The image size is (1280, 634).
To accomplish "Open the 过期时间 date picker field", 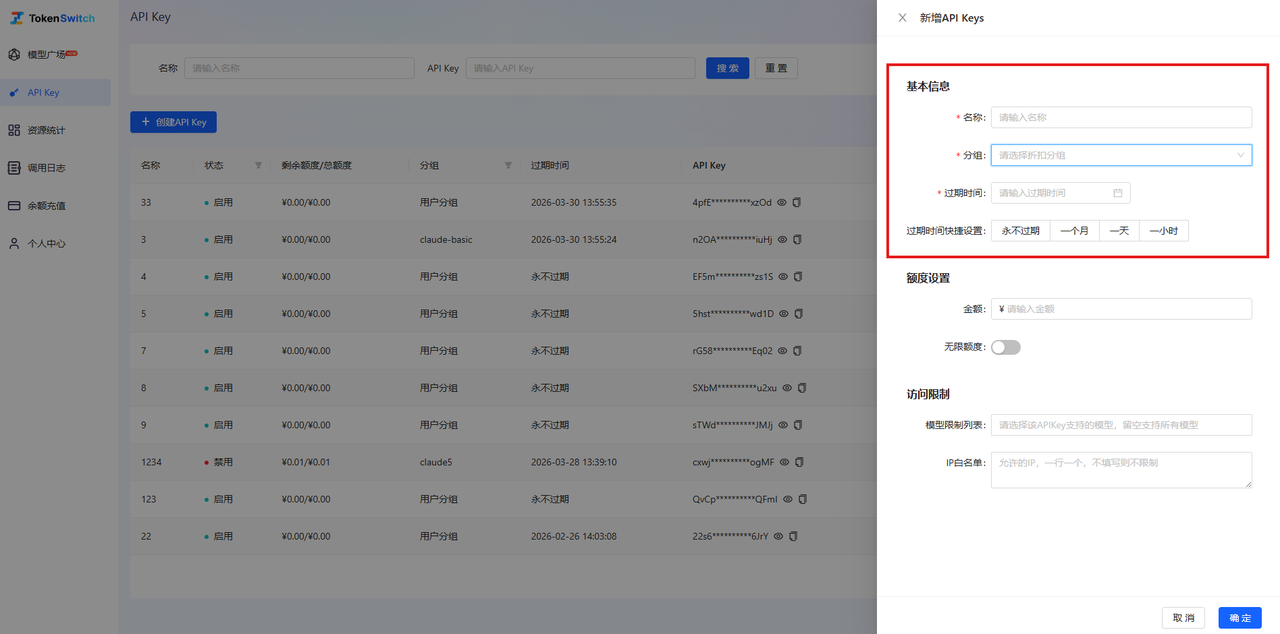I will tap(1060, 193).
